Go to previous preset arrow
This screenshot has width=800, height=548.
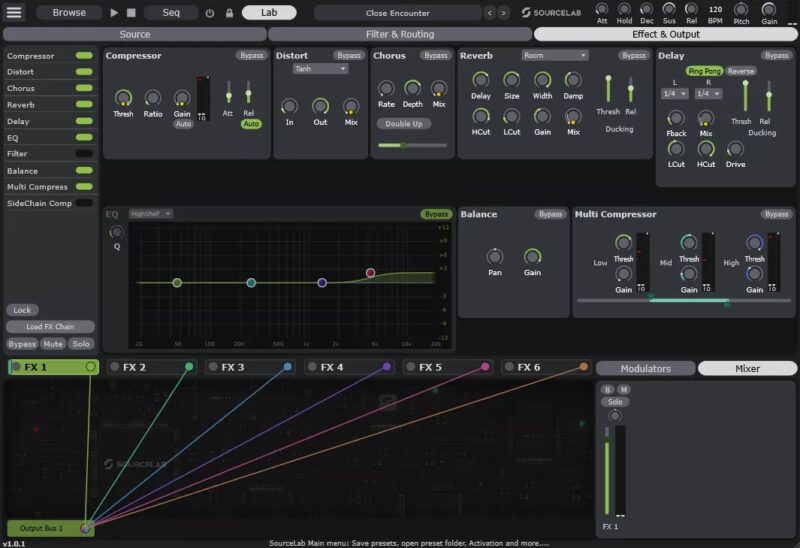(490, 13)
